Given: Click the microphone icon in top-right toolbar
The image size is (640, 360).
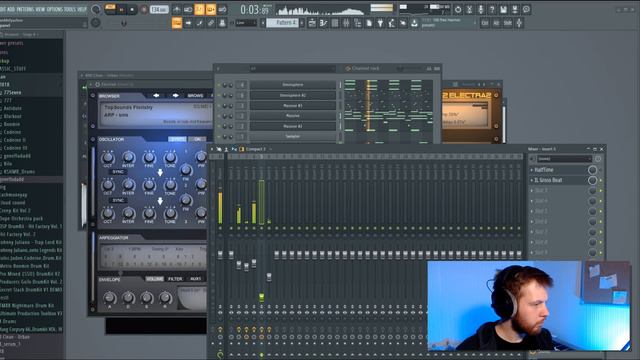Looking at the screenshot, I should pos(481,9).
